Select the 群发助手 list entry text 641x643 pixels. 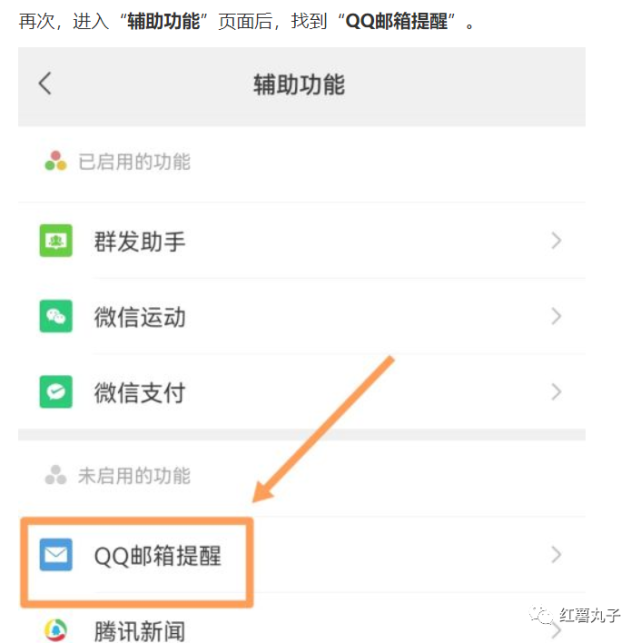[140, 241]
